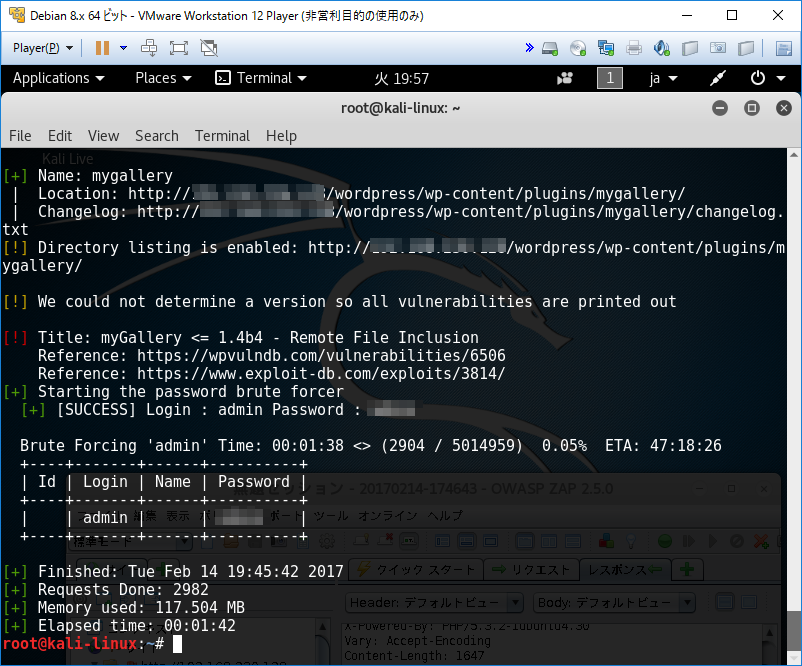Click the 'Memory used: 117.504 MB' line
The height and width of the screenshot is (666, 802).
coord(124,608)
